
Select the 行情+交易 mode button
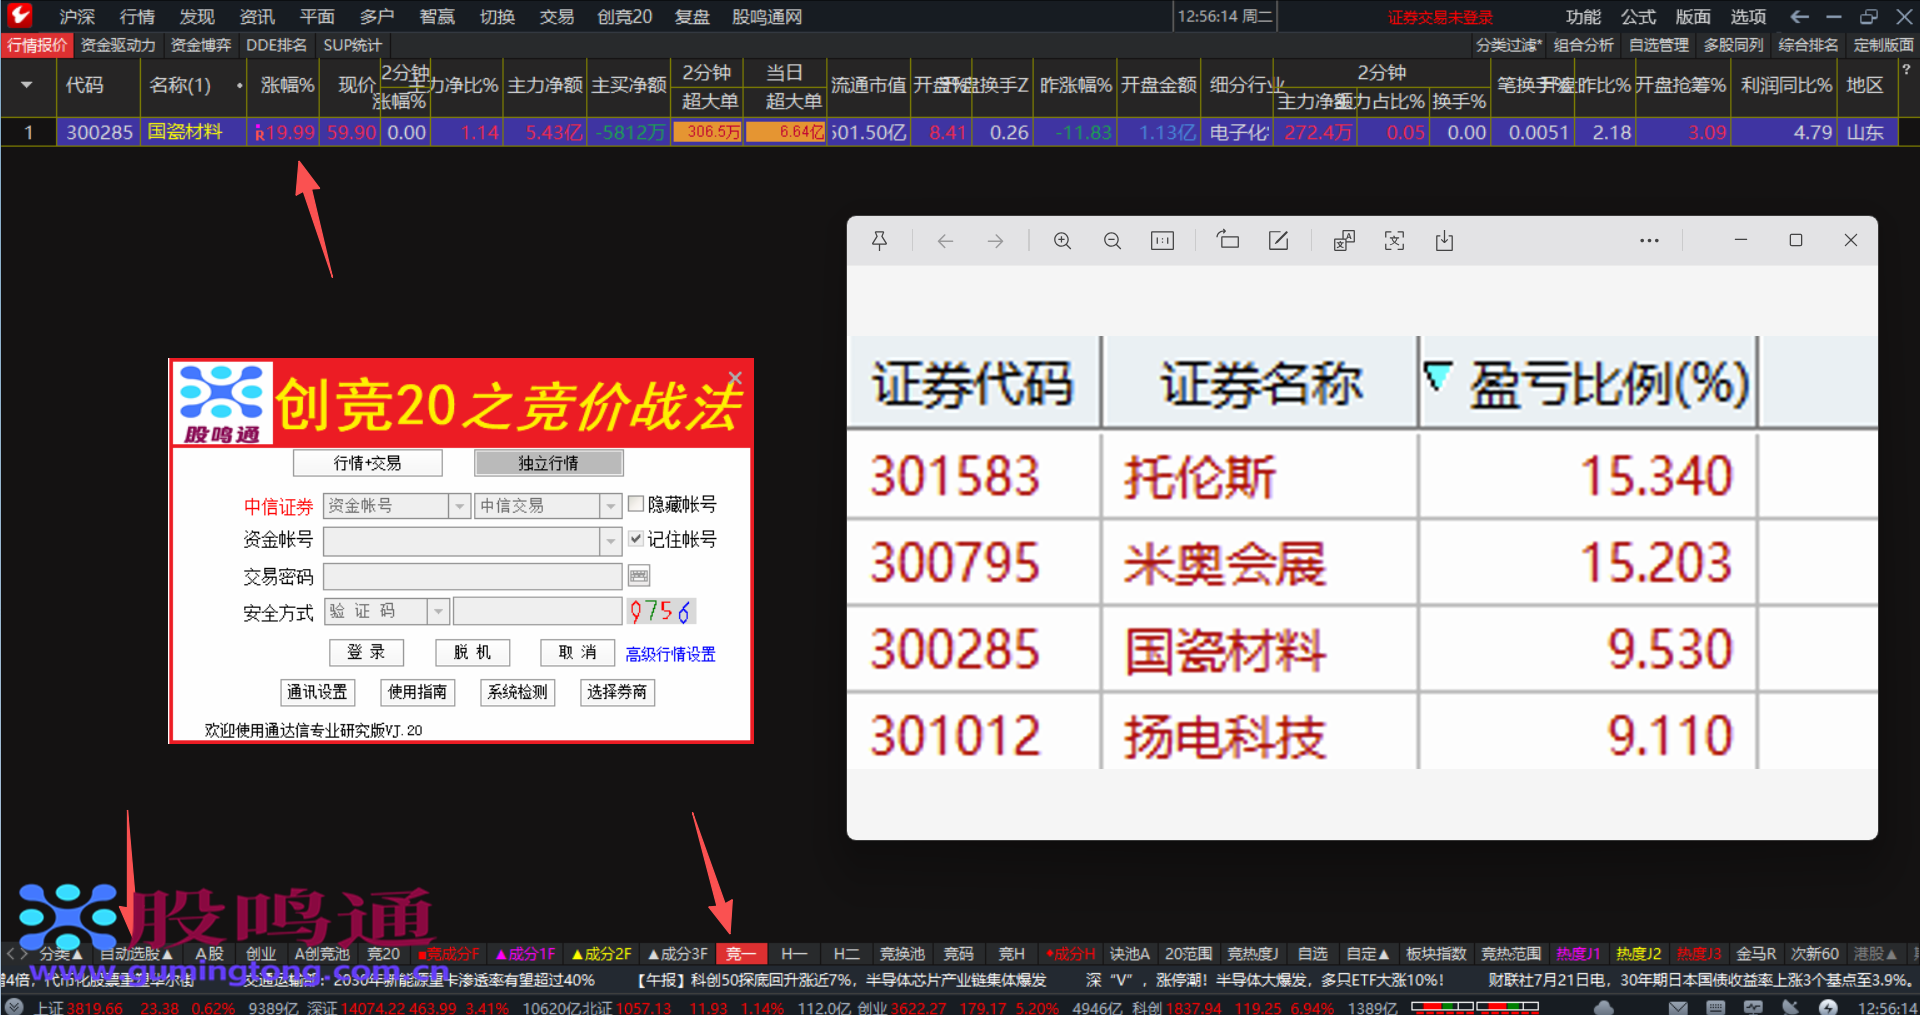pos(367,463)
